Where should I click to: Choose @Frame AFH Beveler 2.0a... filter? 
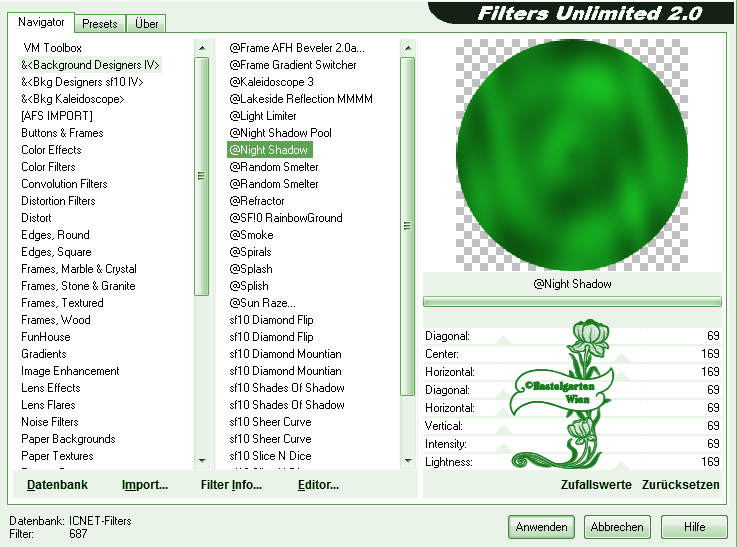(x=297, y=48)
